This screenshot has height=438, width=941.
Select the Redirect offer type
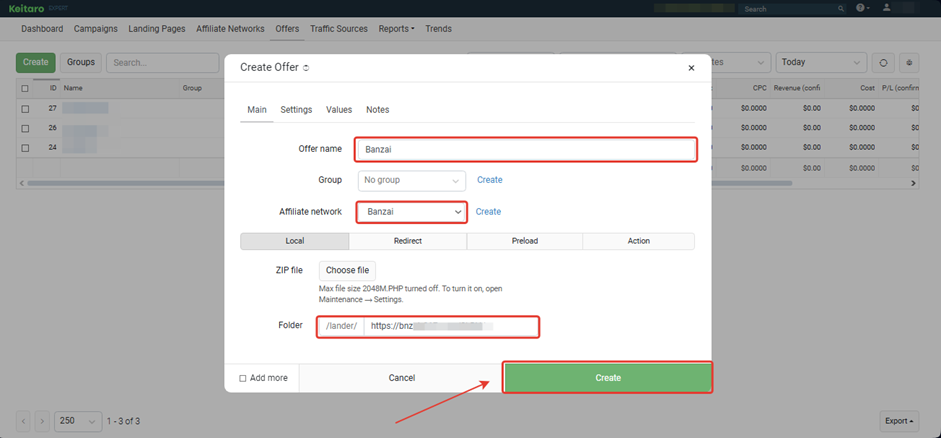407,241
